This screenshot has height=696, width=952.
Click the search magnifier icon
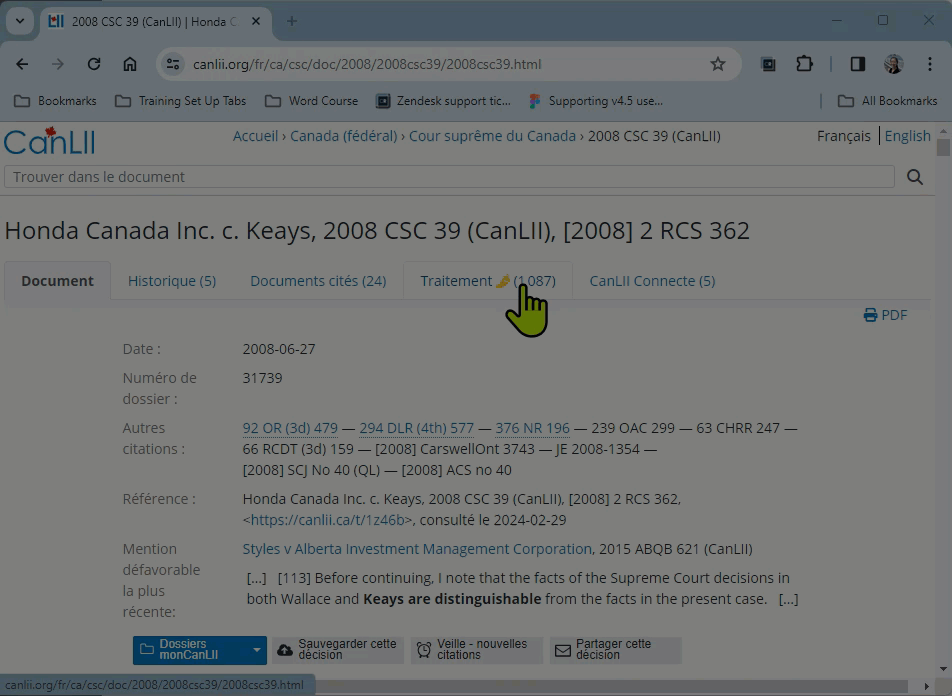tap(915, 177)
